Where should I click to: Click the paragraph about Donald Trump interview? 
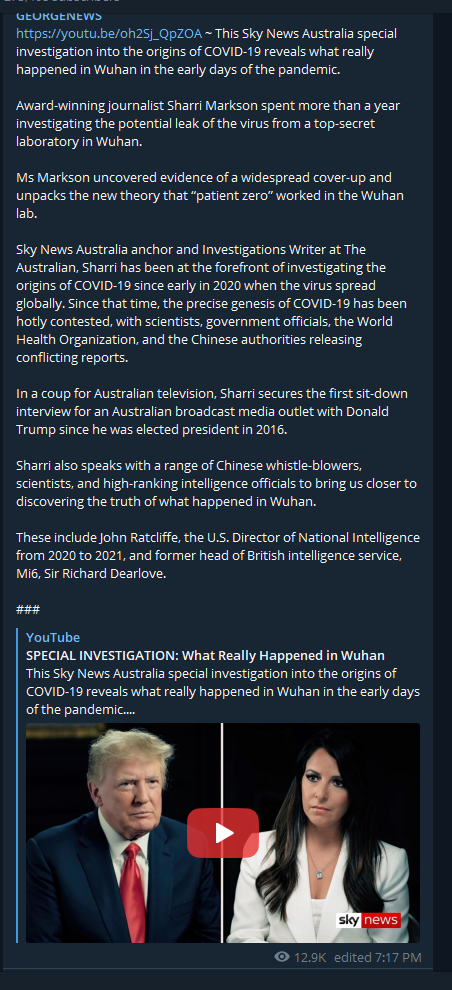tap(211, 411)
